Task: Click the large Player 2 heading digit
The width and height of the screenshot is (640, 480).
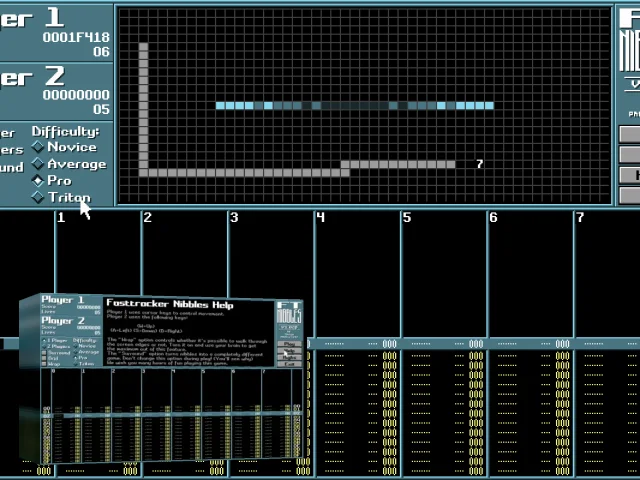Action: tap(54, 76)
